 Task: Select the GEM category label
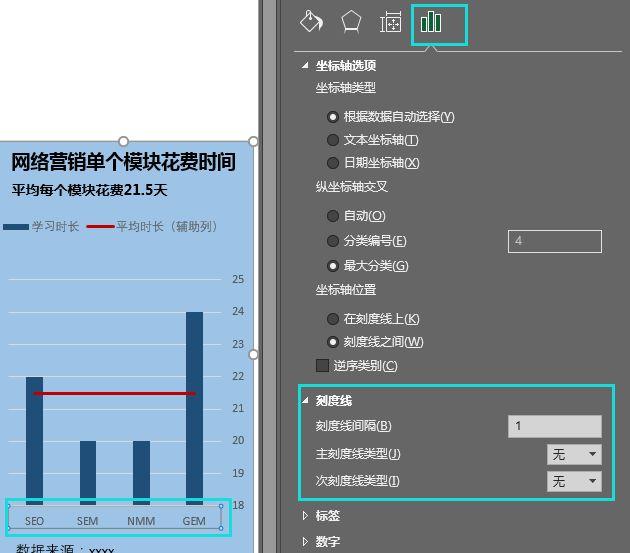(194, 521)
